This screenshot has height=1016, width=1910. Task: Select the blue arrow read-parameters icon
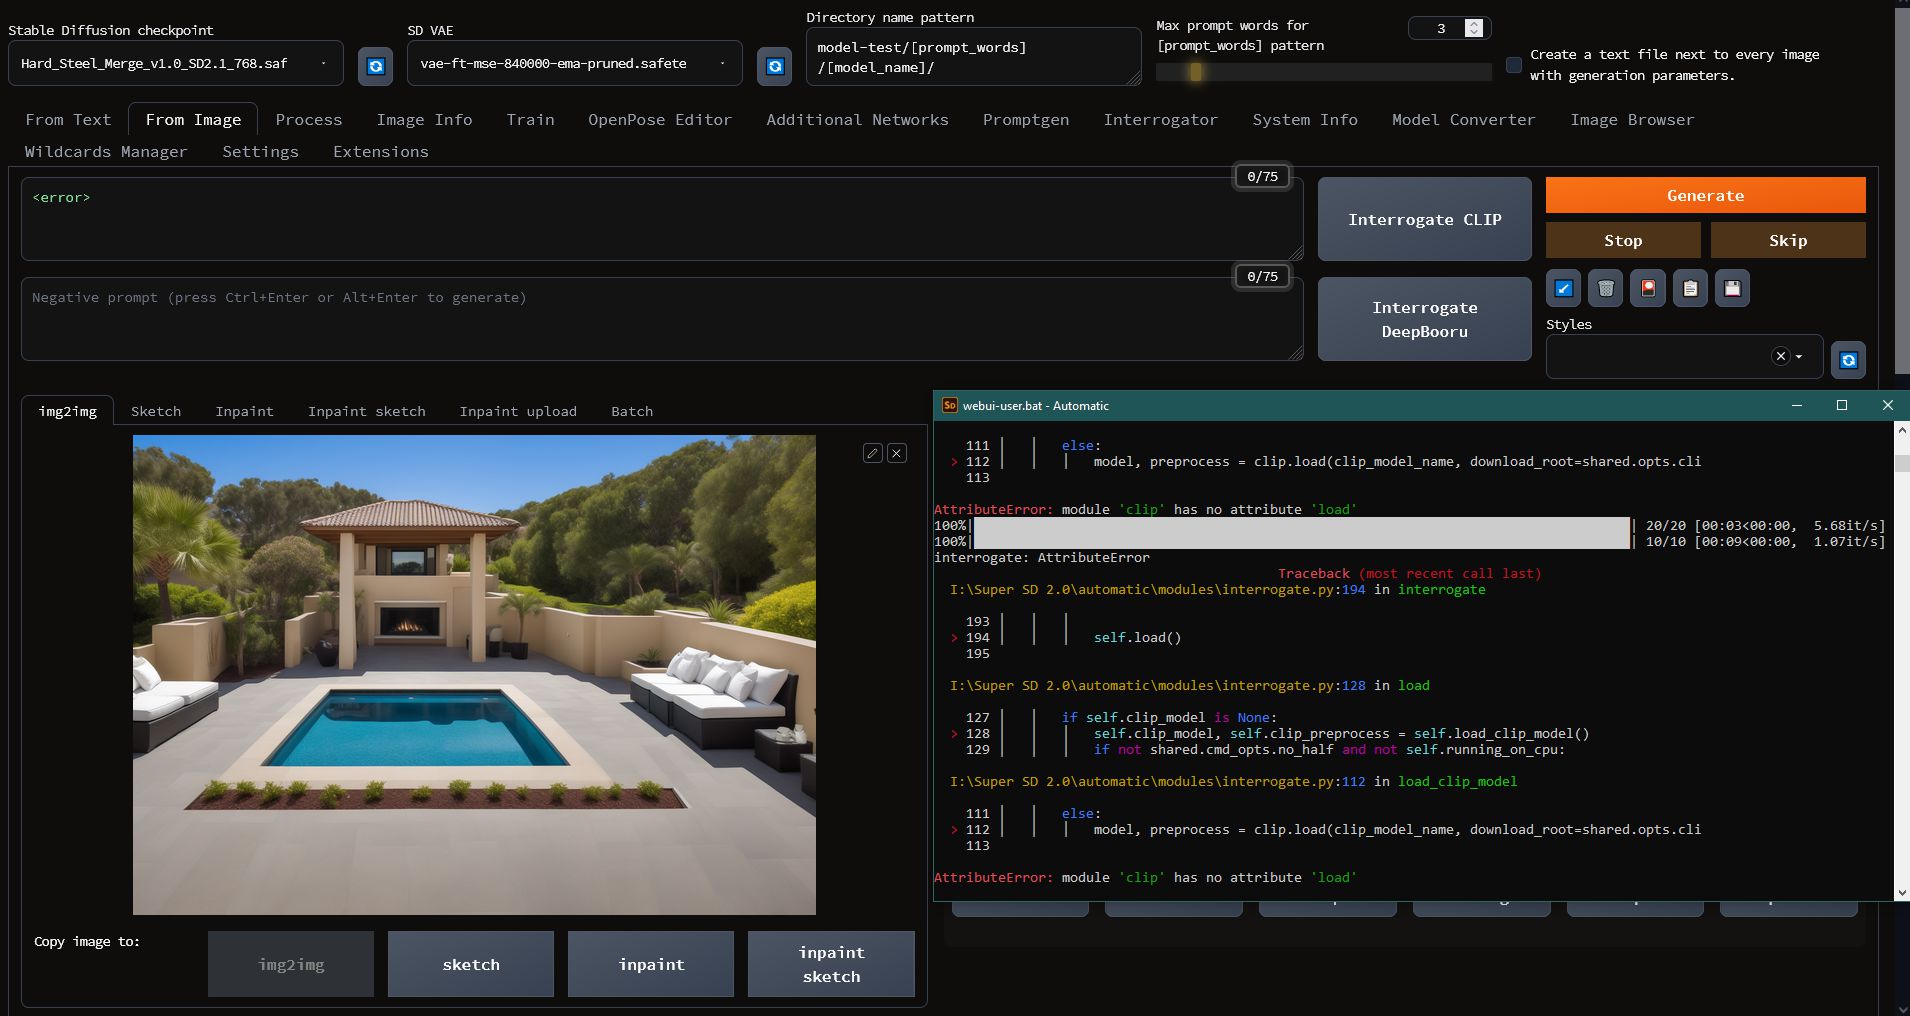tap(1564, 288)
